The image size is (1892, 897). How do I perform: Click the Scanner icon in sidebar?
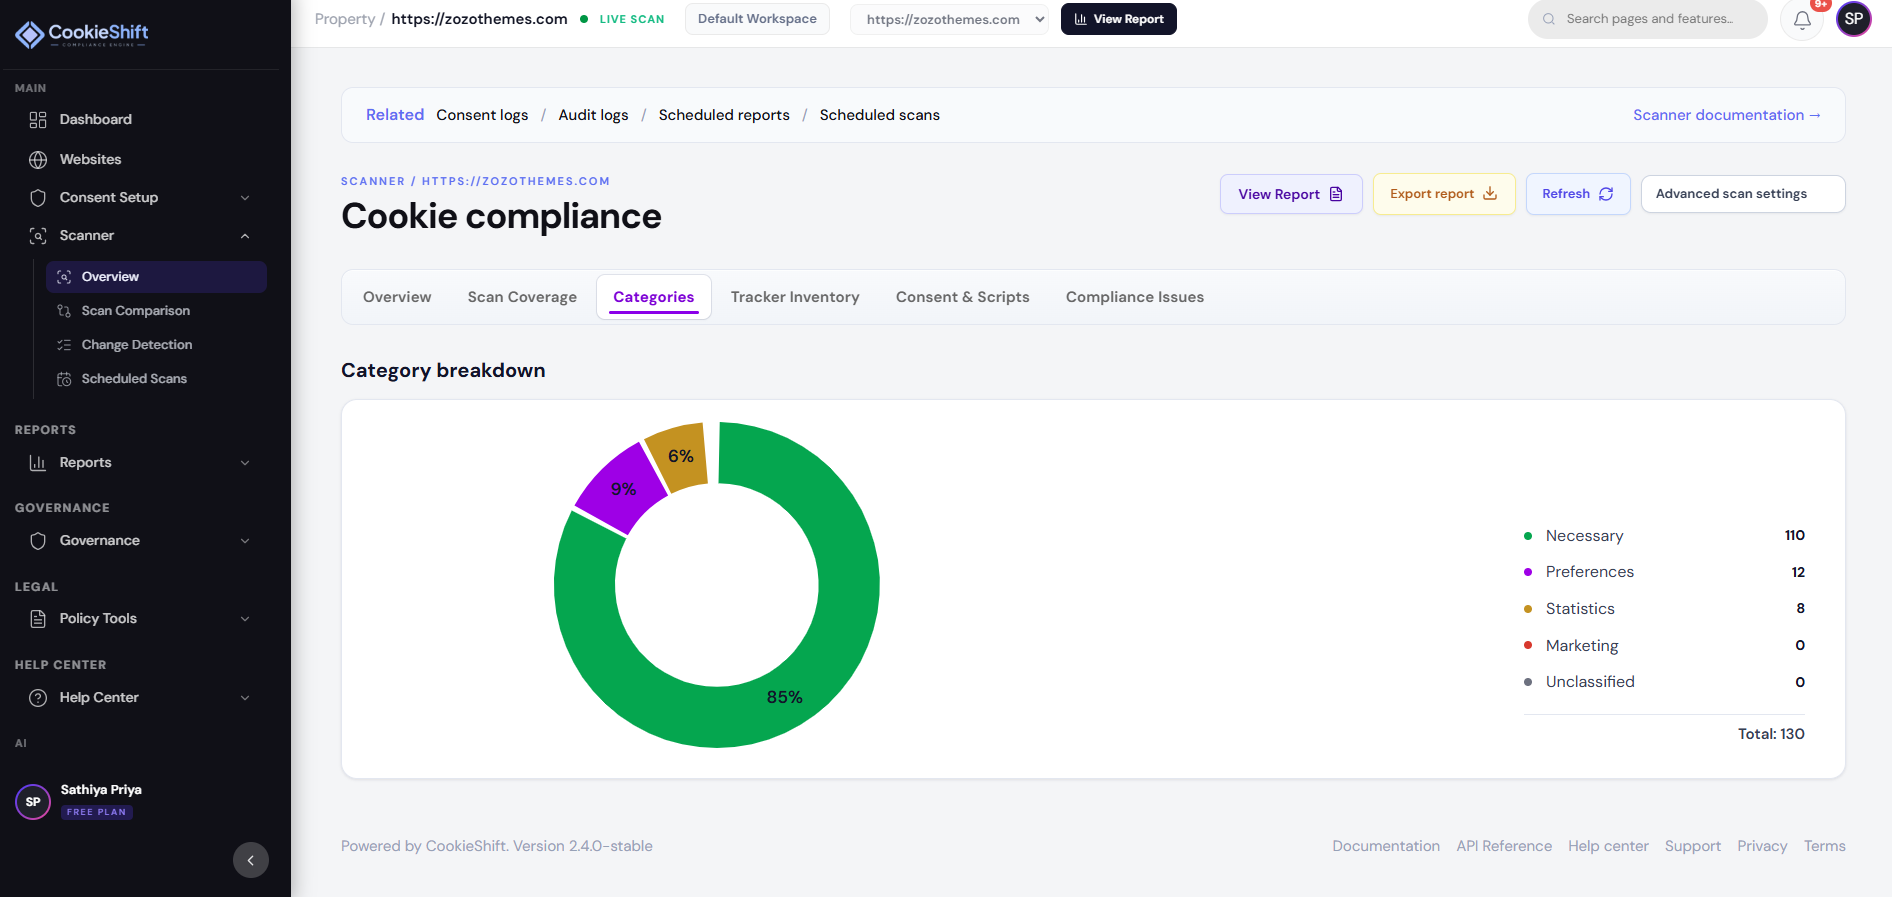(x=38, y=236)
